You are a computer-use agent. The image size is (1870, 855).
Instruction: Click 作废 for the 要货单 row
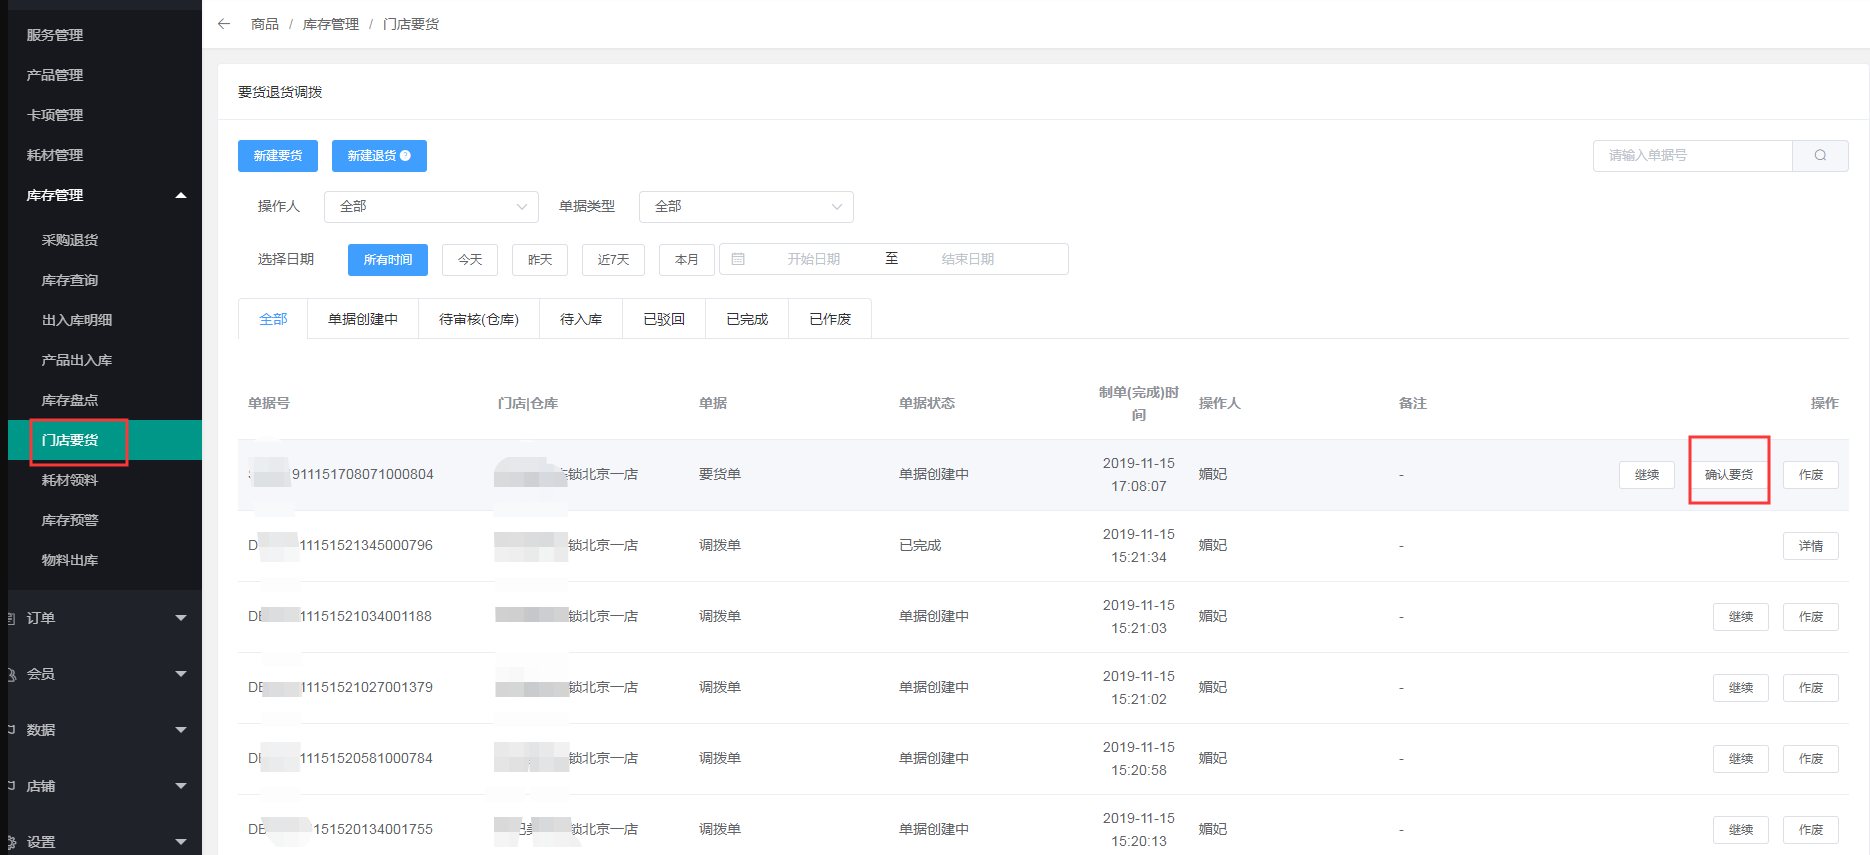tap(1811, 475)
